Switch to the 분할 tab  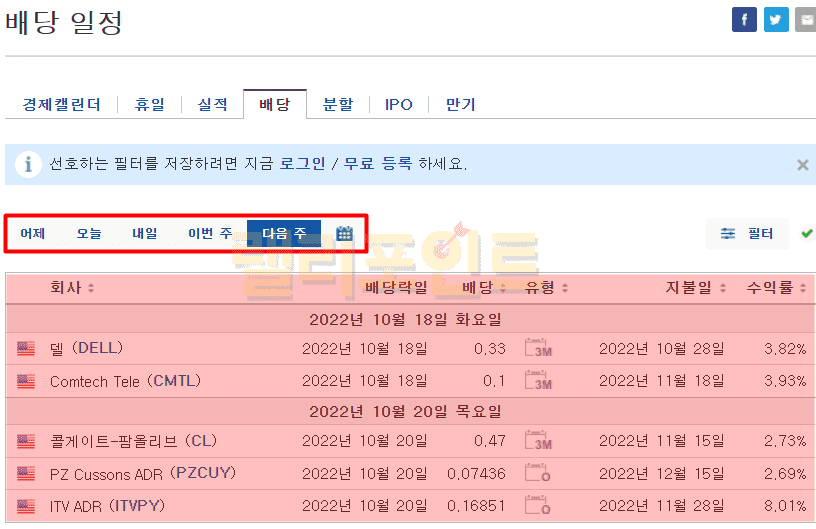click(338, 105)
